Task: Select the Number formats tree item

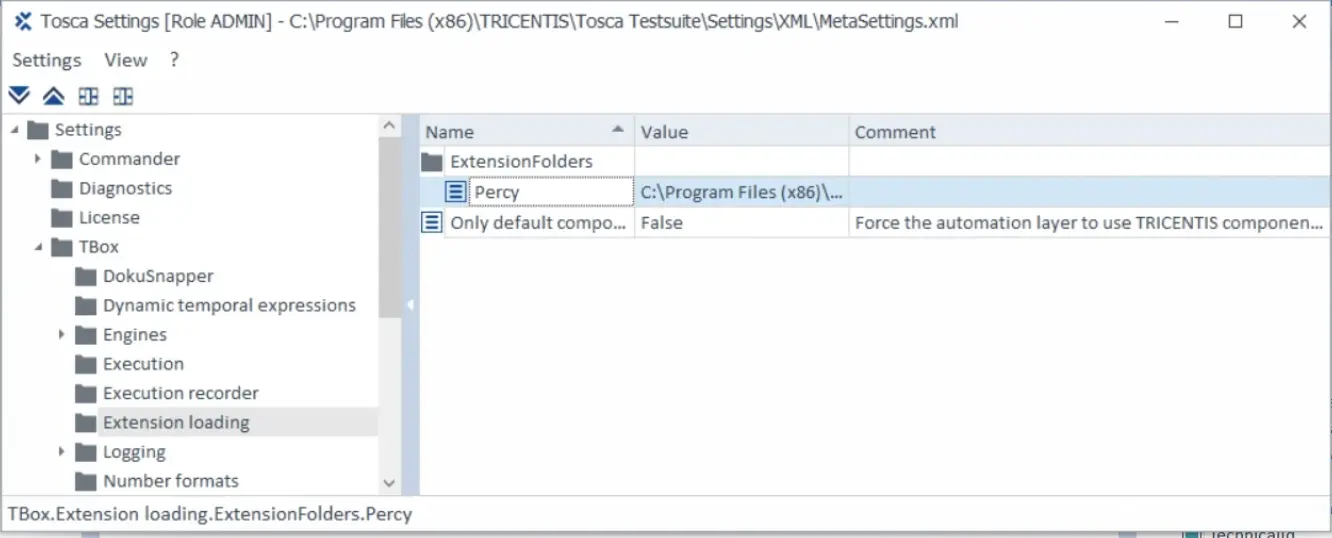Action: (171, 481)
